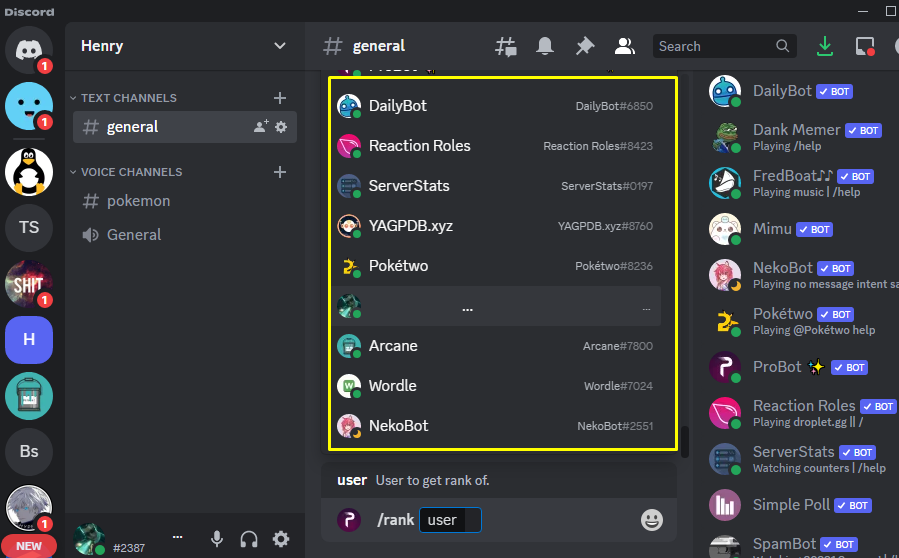Open the Bs server icon
899x558 pixels.
(x=29, y=451)
